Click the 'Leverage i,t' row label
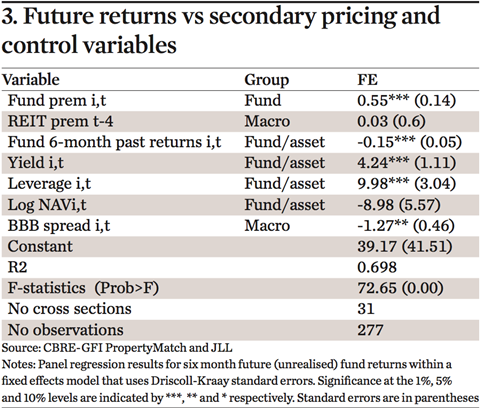This screenshot has height=408, width=480. tap(49, 184)
